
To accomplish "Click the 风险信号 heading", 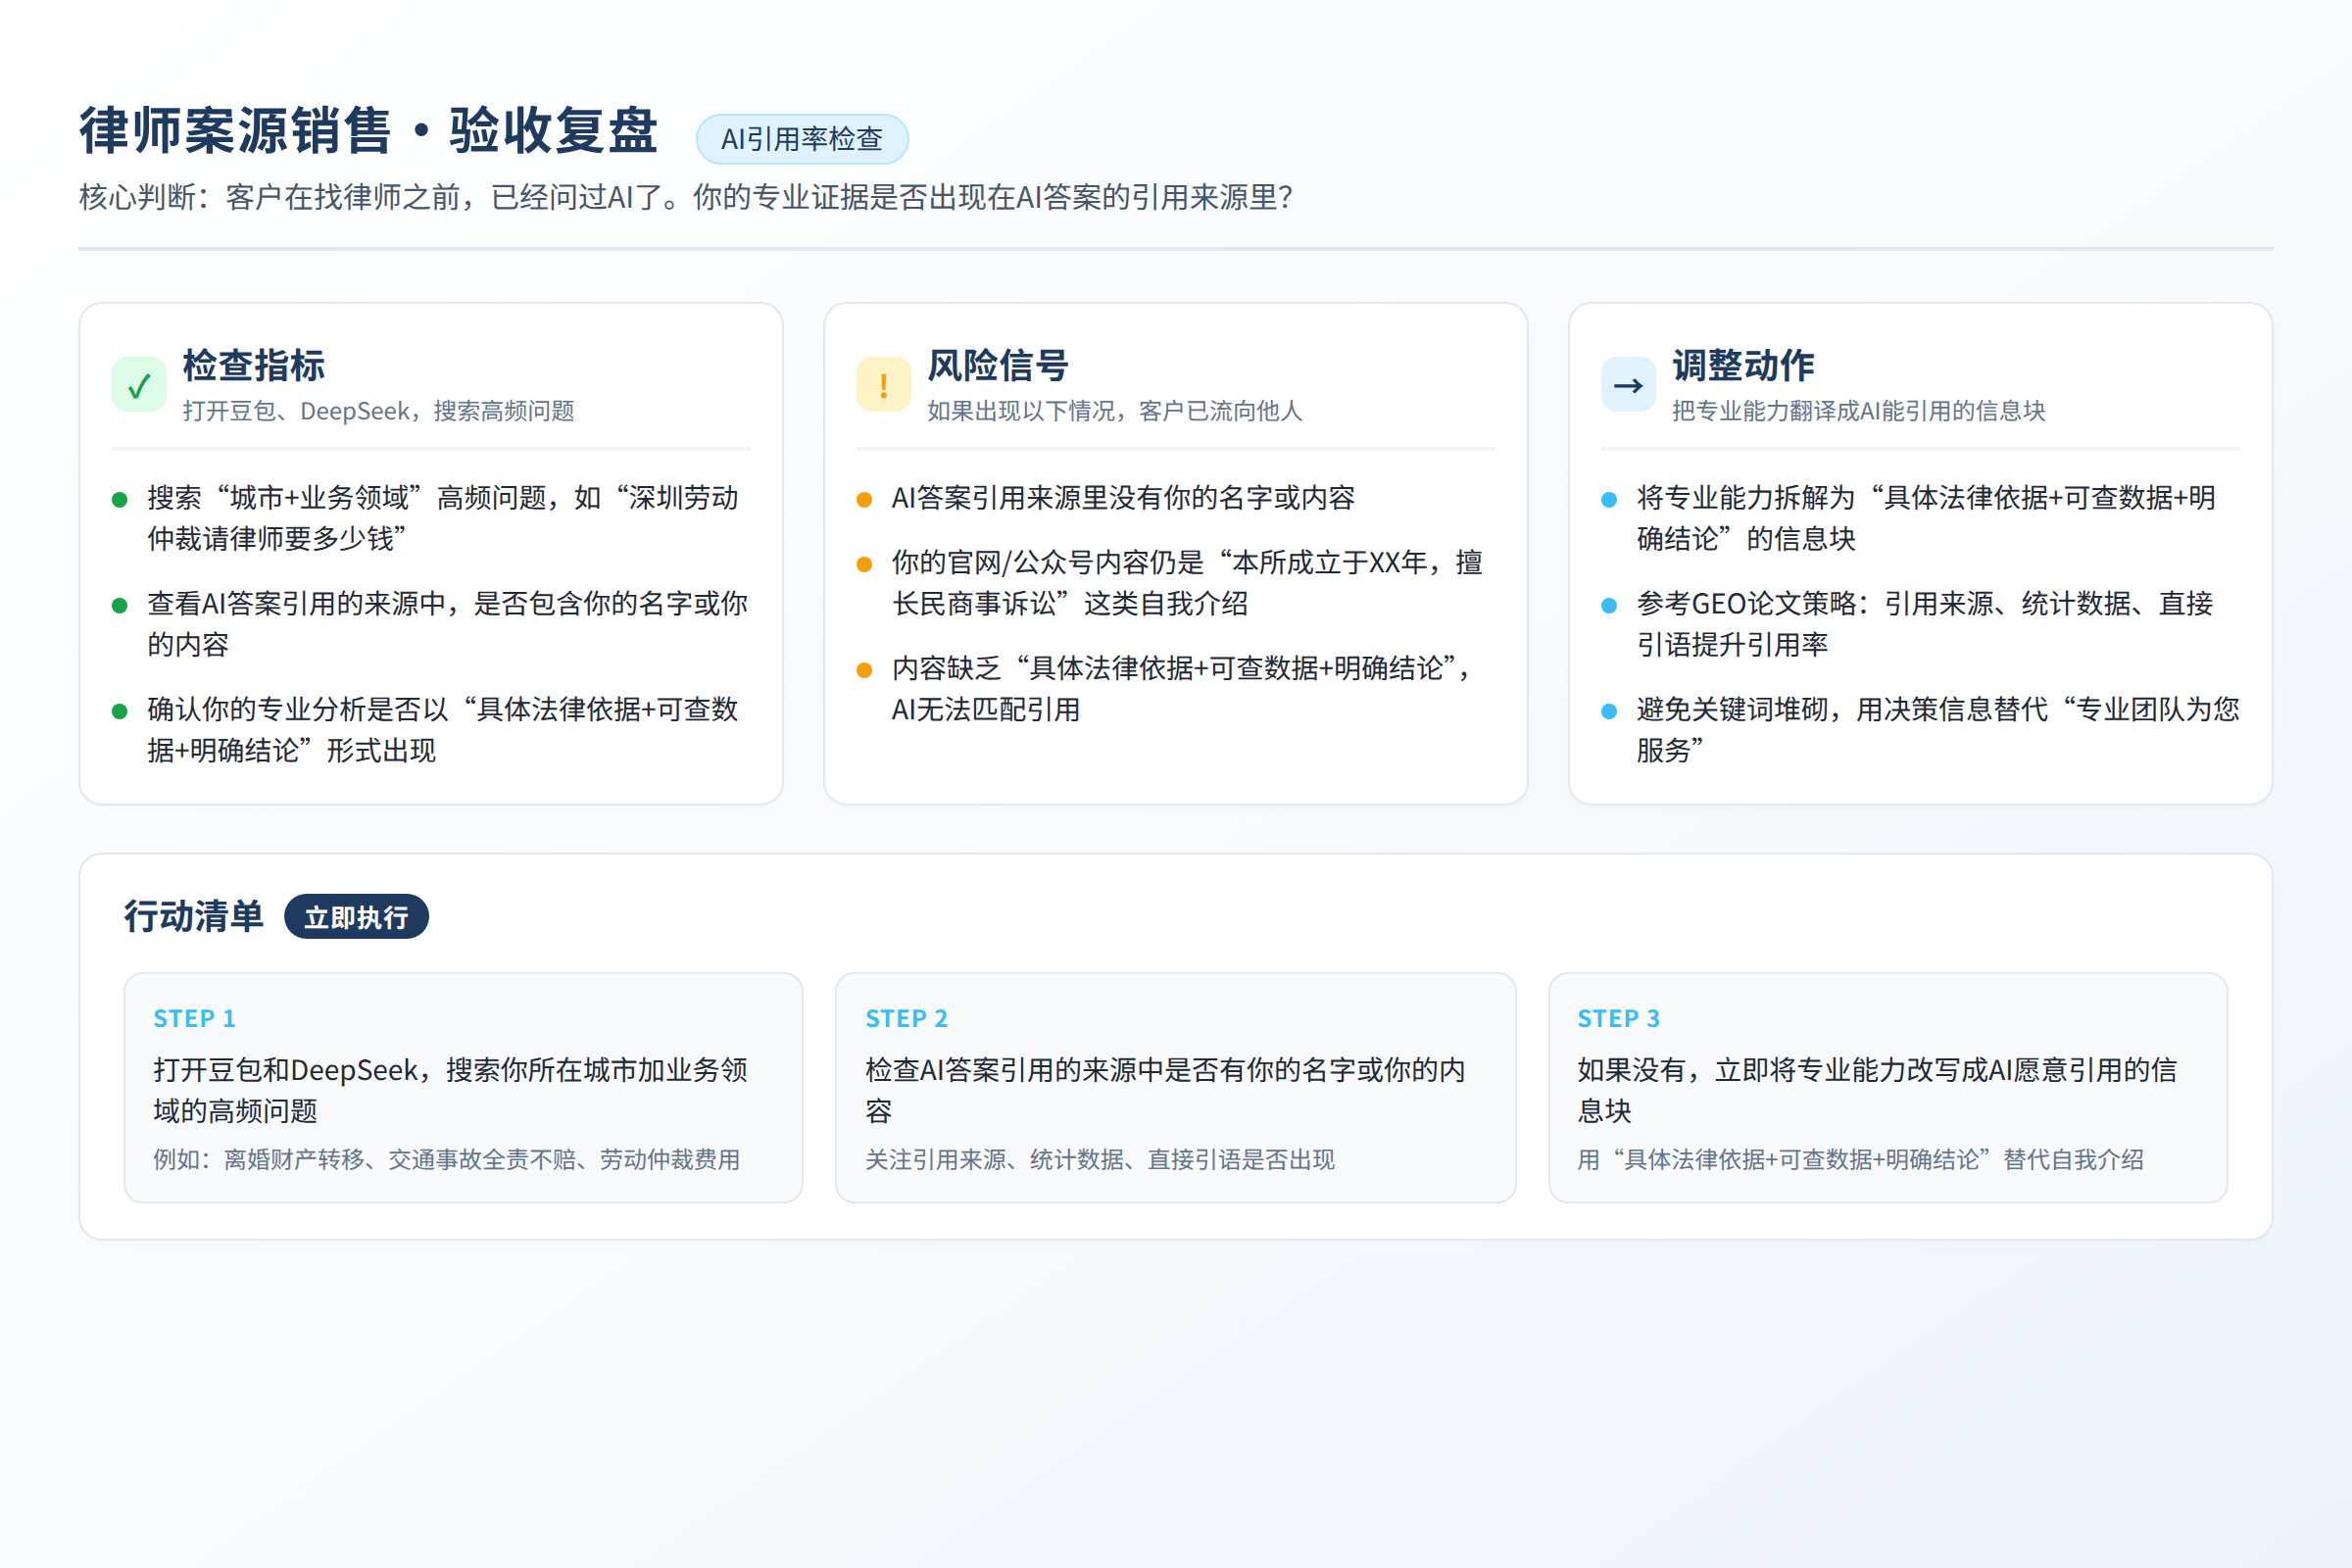I will (998, 366).
